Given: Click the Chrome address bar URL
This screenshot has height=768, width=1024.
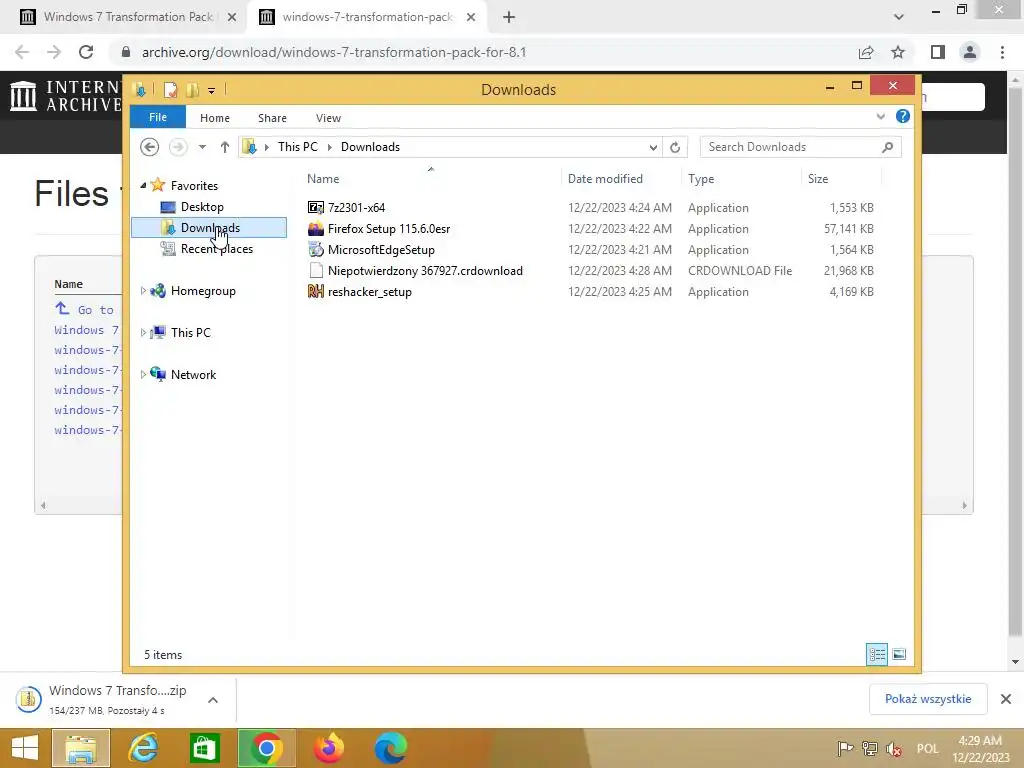Looking at the screenshot, I should [x=334, y=52].
